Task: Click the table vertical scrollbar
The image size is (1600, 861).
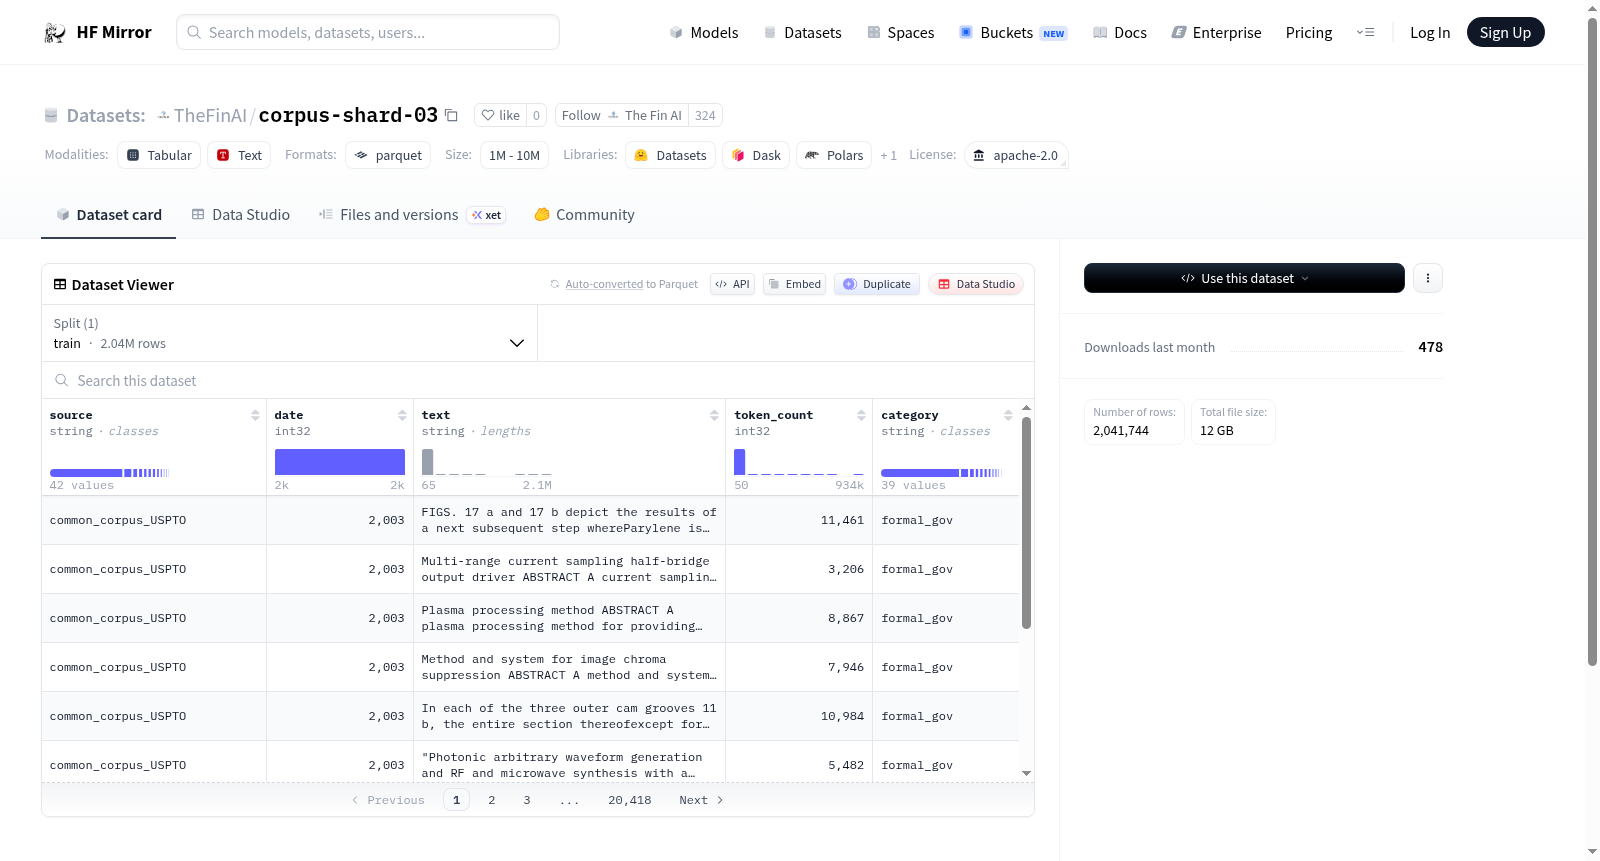Action: pos(1026,523)
